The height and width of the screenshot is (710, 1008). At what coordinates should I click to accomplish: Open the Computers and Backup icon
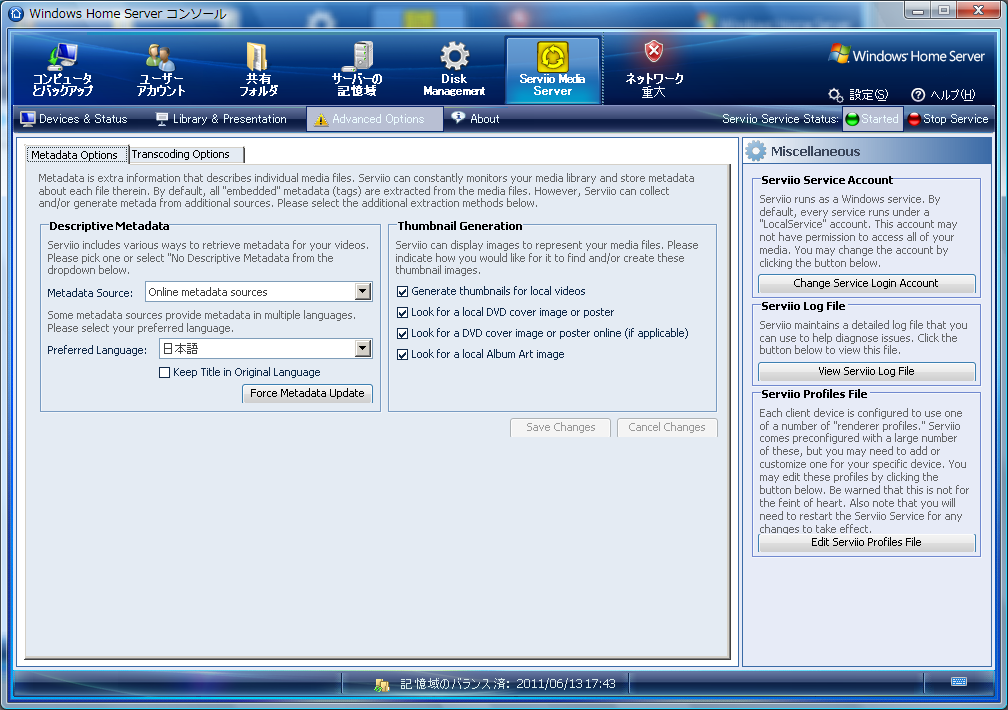tap(62, 58)
